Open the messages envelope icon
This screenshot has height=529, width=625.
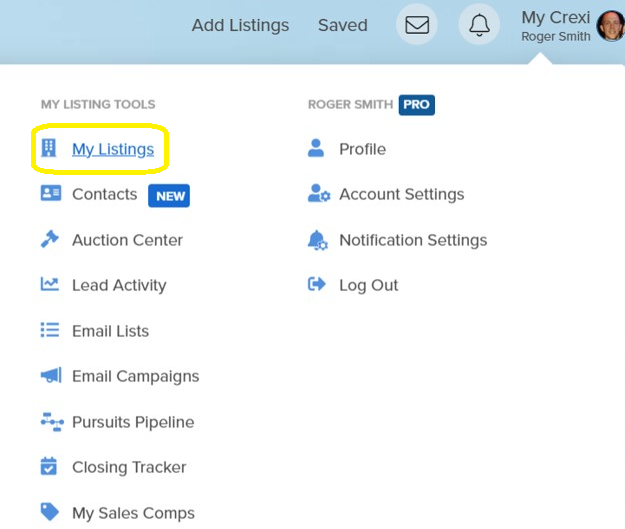417,25
